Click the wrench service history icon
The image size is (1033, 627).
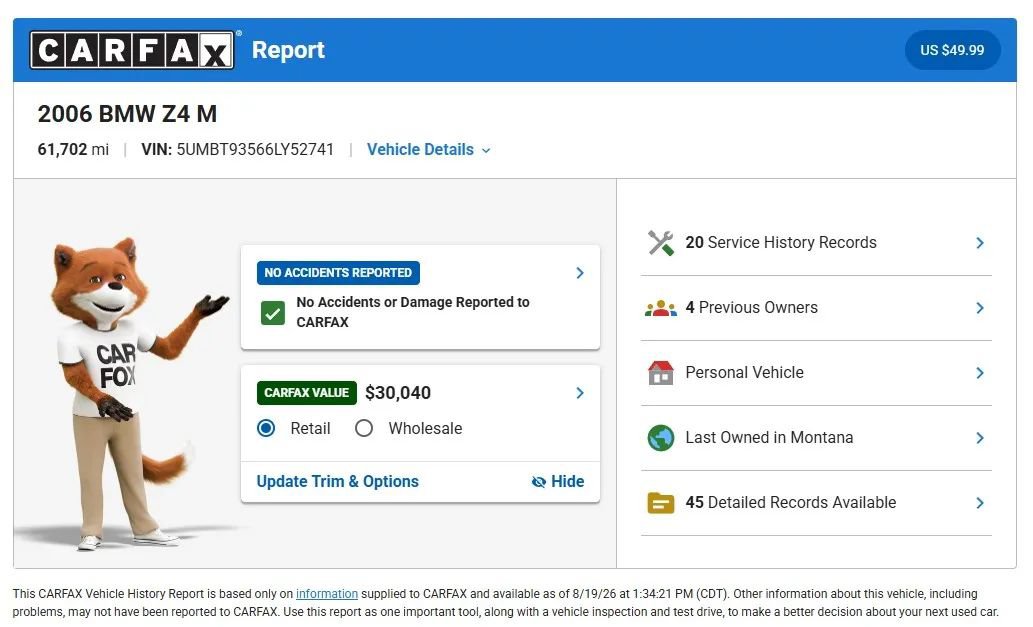[x=661, y=243]
